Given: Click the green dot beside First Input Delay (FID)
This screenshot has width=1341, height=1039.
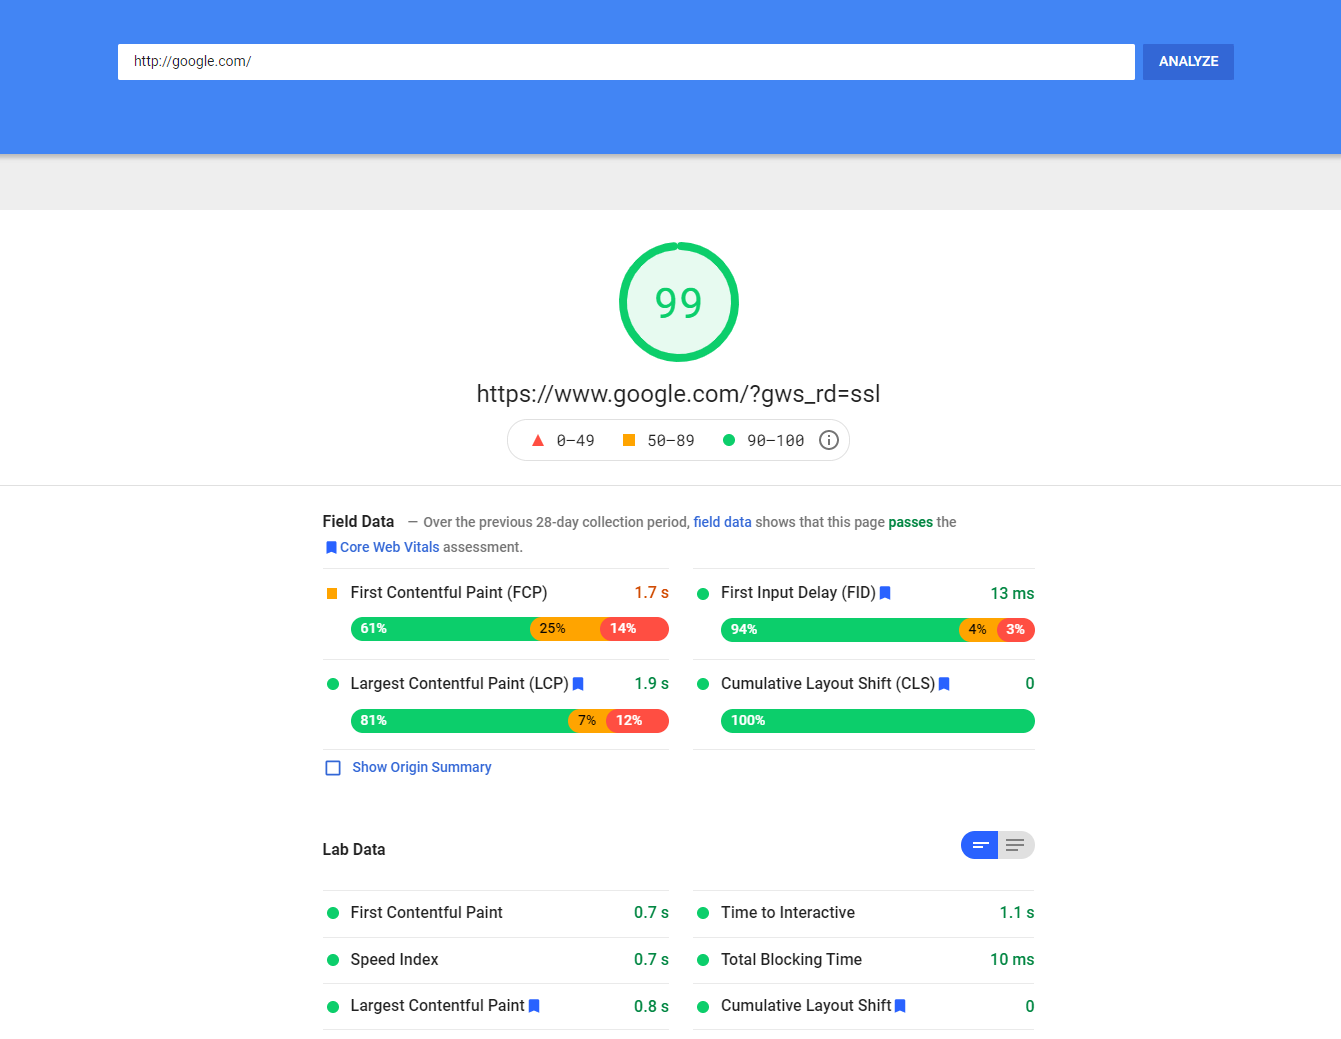Looking at the screenshot, I should coord(703,594).
